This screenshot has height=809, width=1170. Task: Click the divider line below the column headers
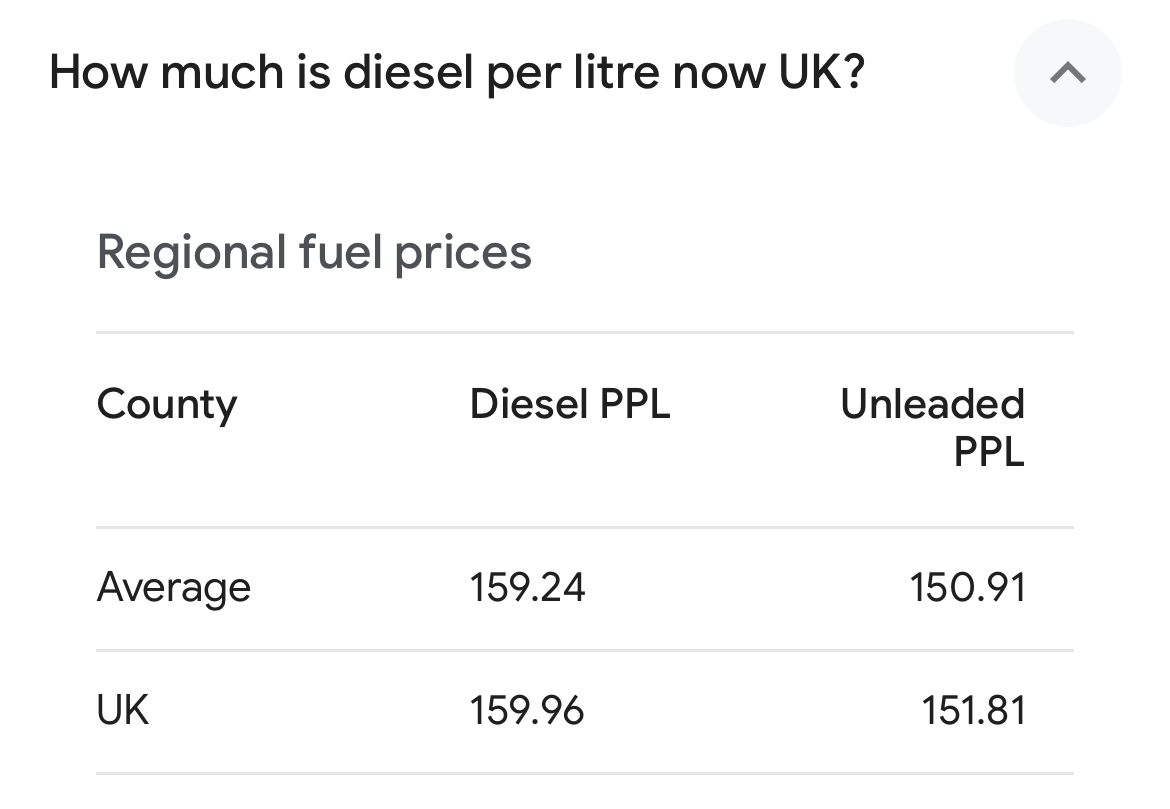(584, 527)
